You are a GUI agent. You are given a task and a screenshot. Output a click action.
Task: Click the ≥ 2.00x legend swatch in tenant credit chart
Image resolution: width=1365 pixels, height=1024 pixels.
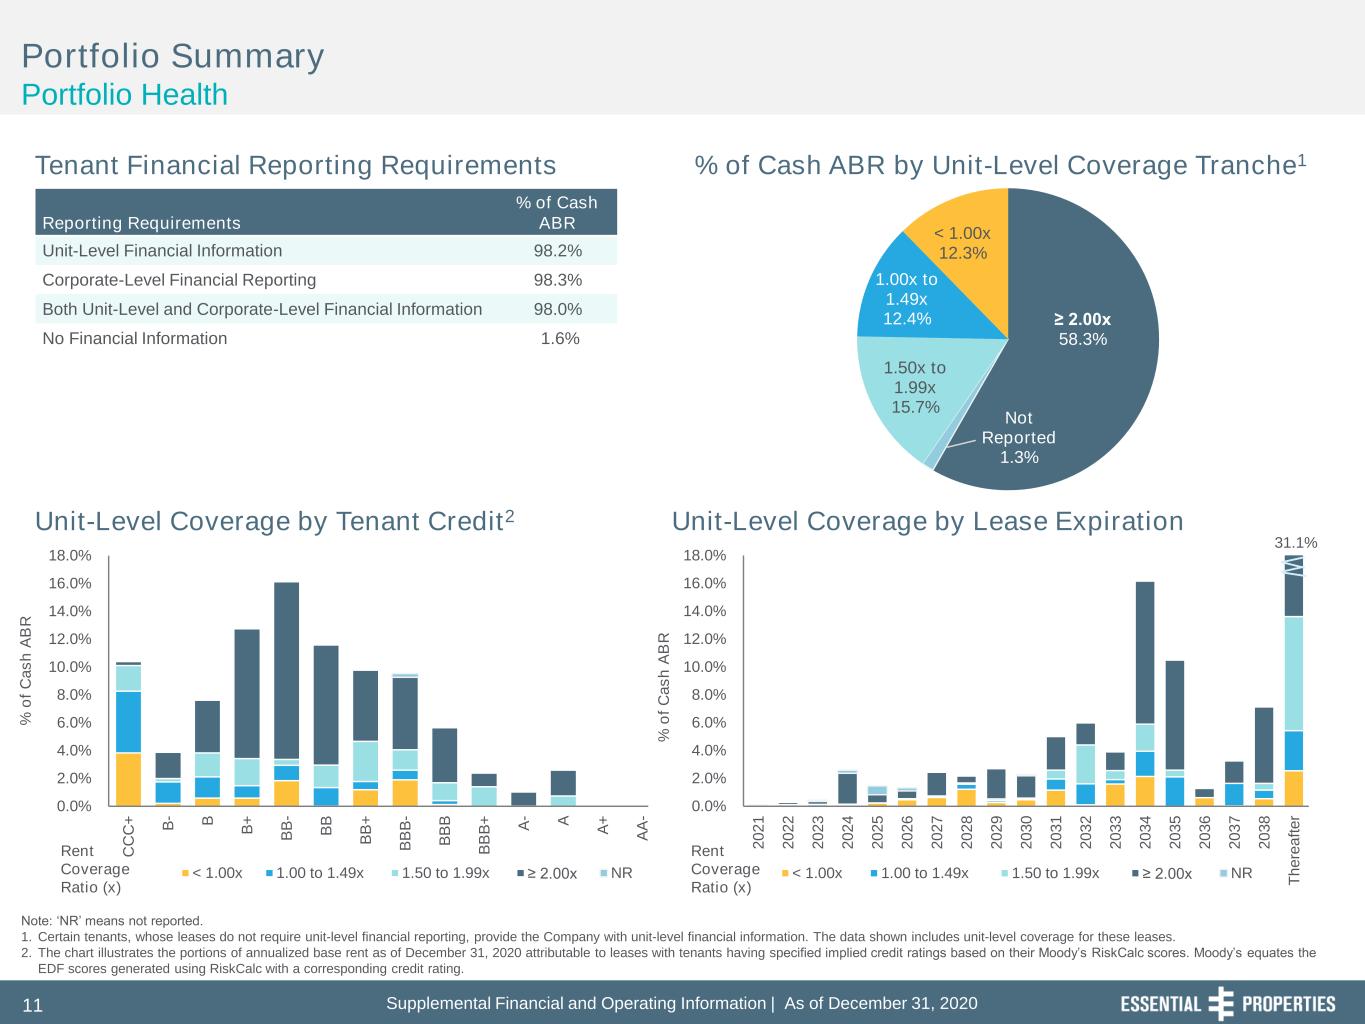point(520,874)
